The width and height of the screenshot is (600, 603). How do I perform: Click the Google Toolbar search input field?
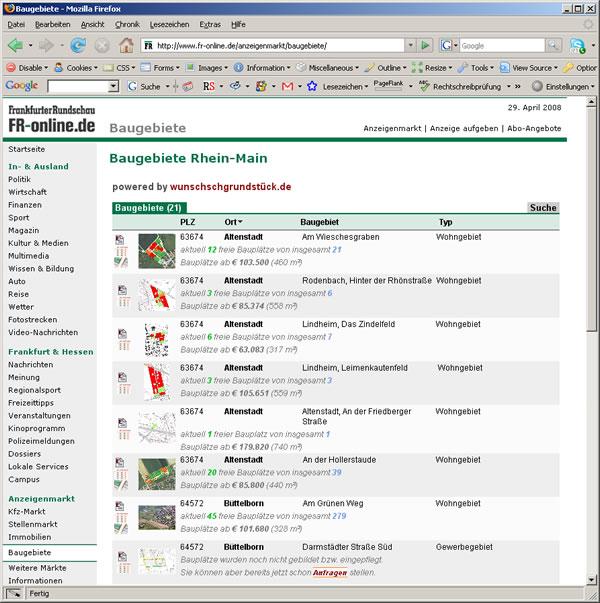coord(78,87)
